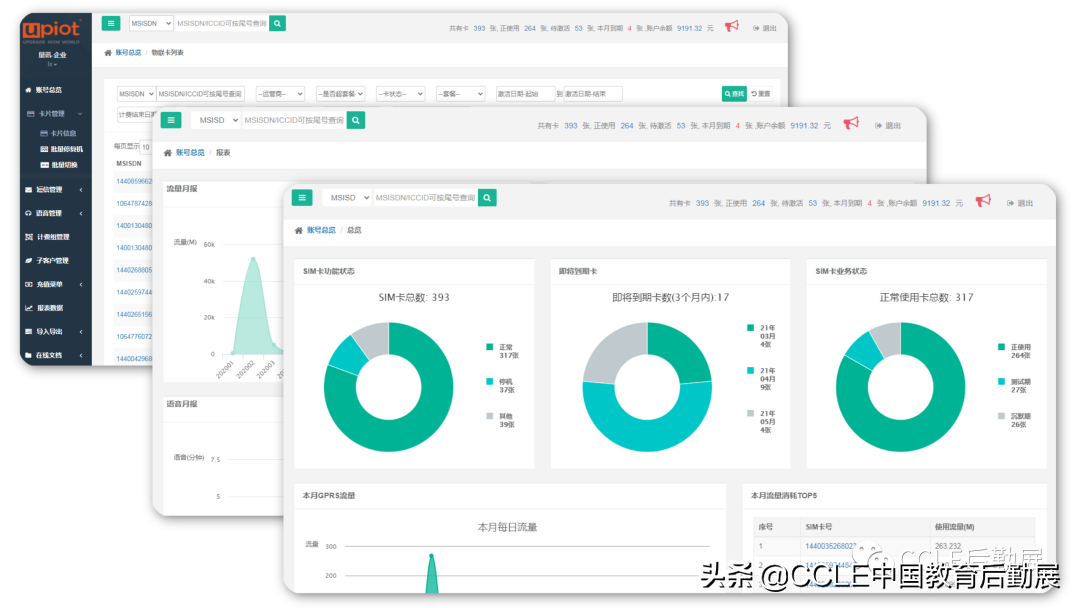Screen dimensions: 1080x608
Task: Toggle the 其他 39张 legend entry
Action: [x=501, y=420]
